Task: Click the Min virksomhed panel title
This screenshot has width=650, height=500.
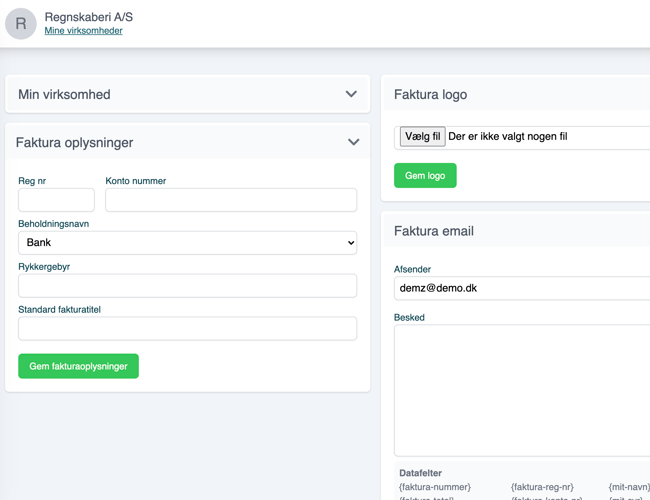Action: pyautogui.click(x=64, y=94)
